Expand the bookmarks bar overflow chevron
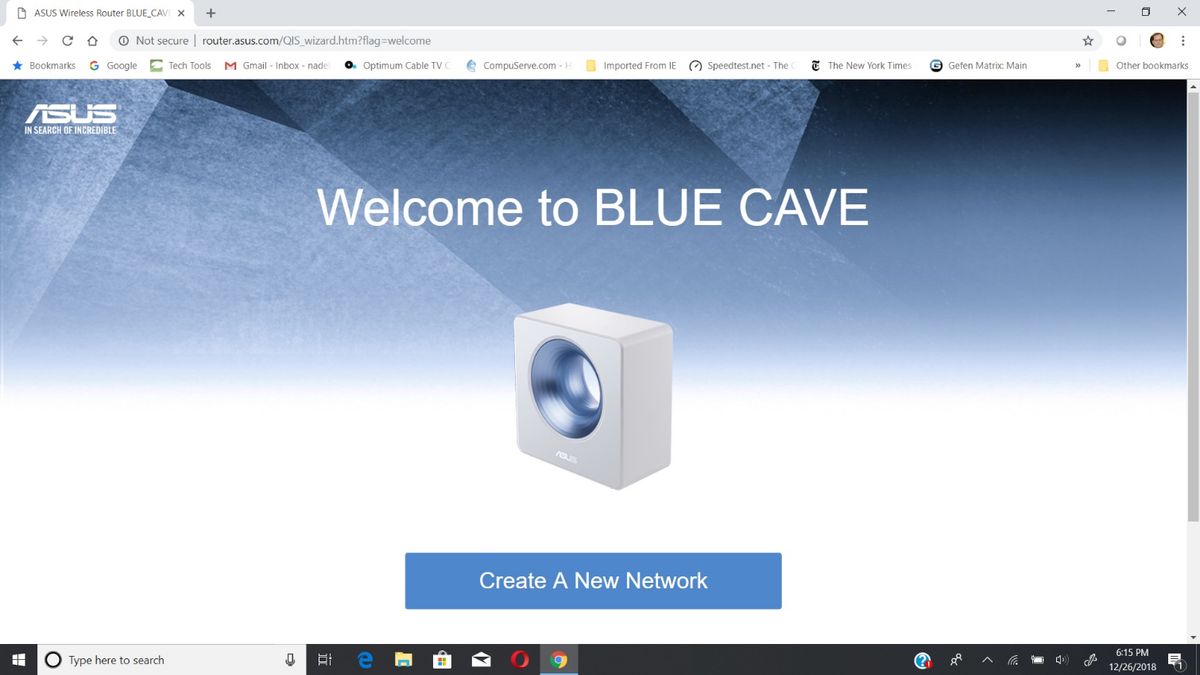 pos(1078,65)
